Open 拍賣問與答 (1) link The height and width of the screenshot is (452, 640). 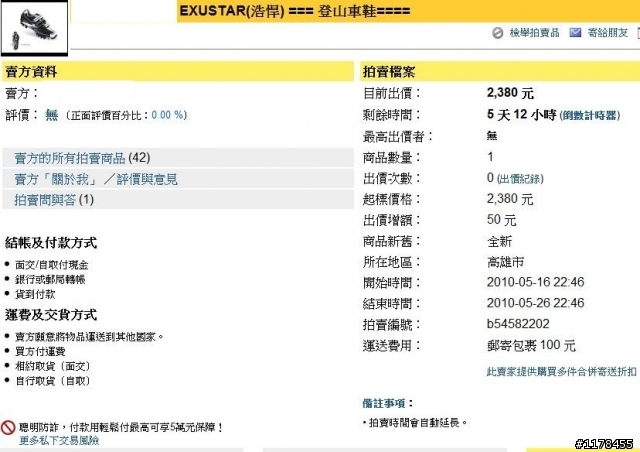tap(54, 200)
